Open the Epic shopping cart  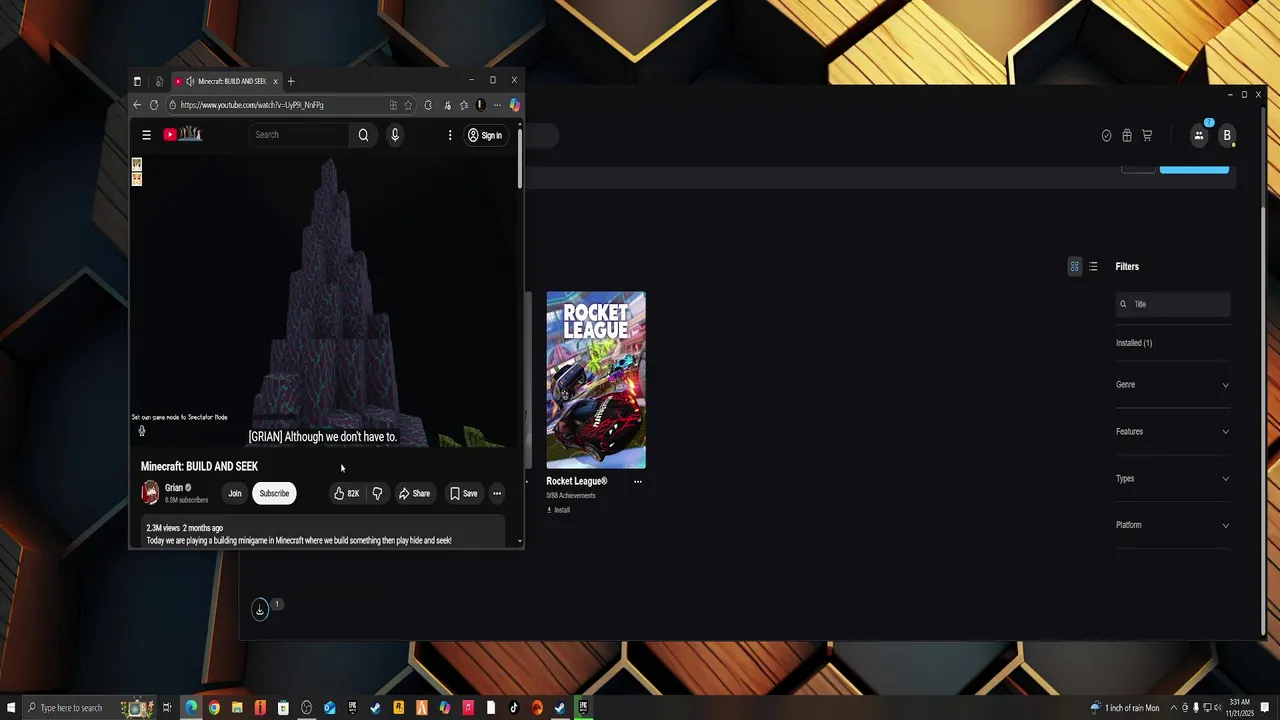pyautogui.click(x=1147, y=136)
